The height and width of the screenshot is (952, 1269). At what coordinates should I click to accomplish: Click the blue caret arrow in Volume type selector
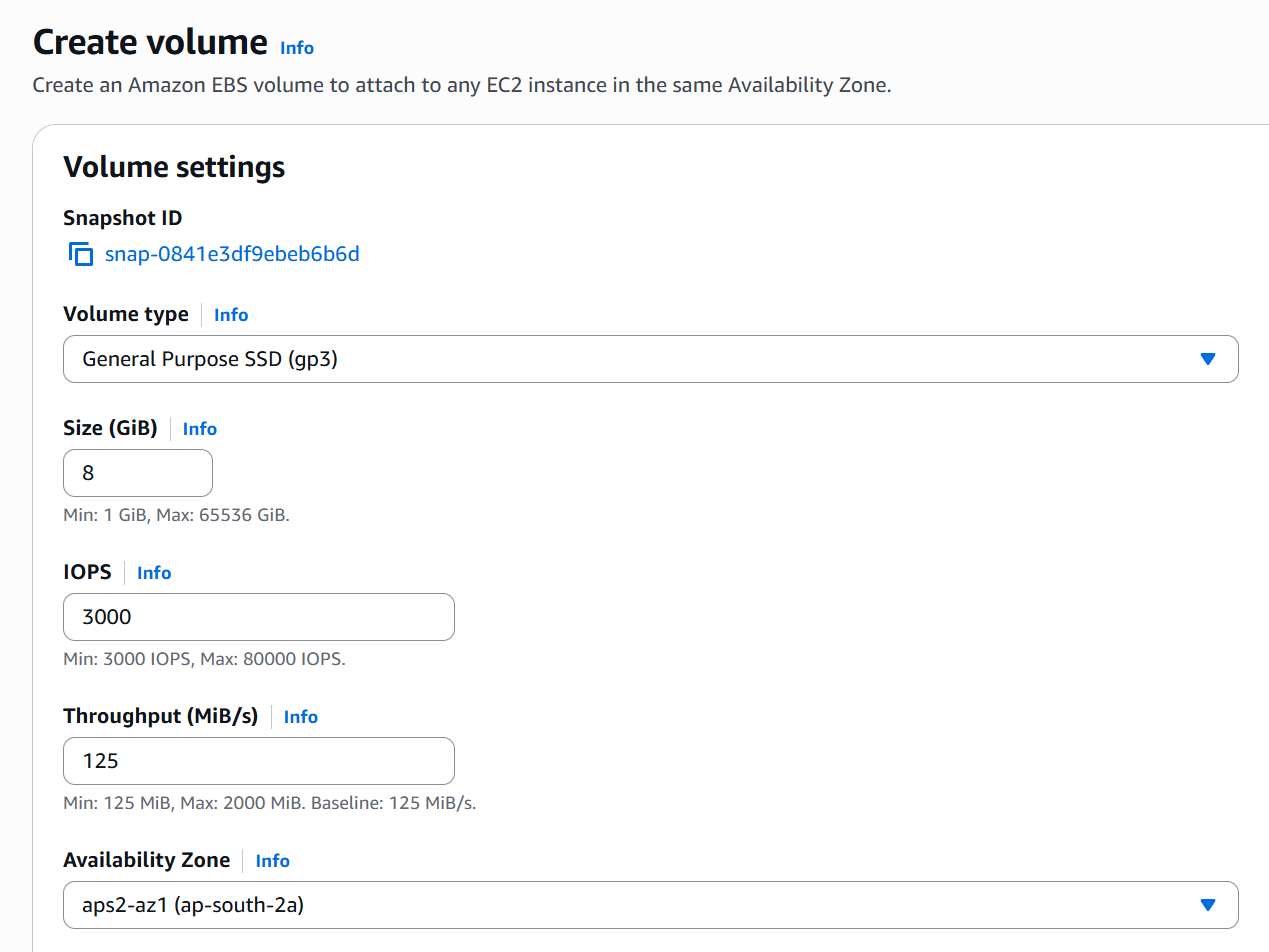[x=1207, y=359]
